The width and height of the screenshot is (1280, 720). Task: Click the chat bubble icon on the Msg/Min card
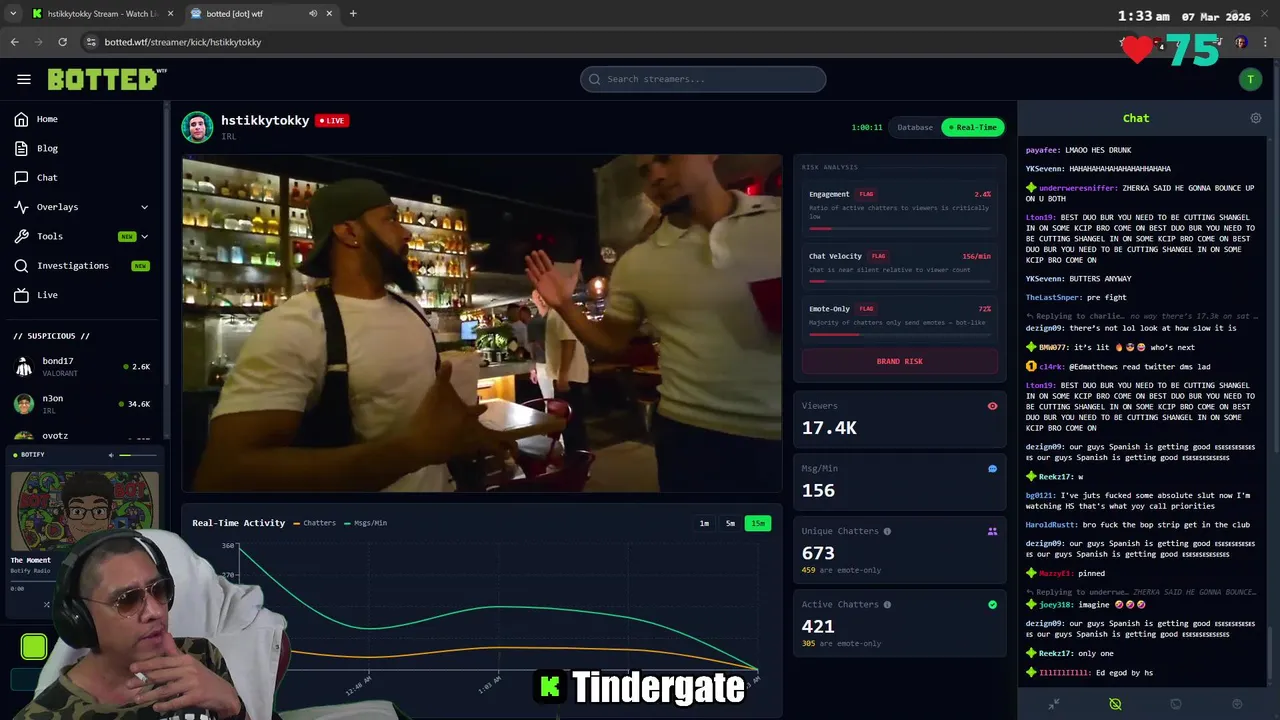pos(992,468)
